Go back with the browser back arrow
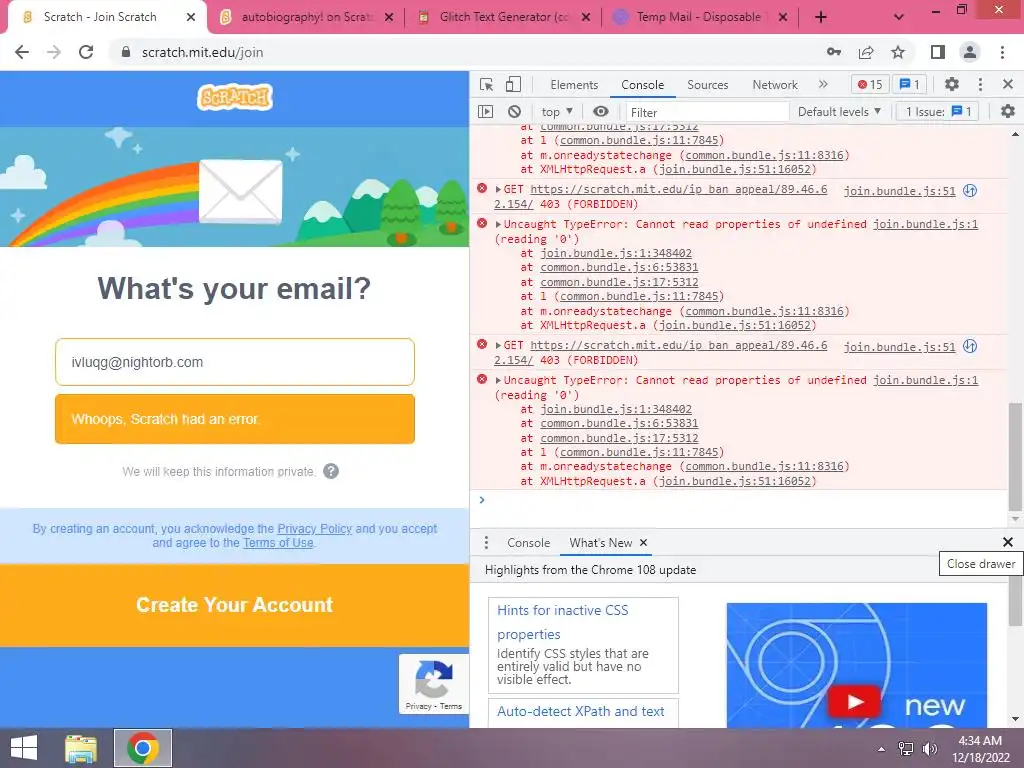 [x=22, y=52]
